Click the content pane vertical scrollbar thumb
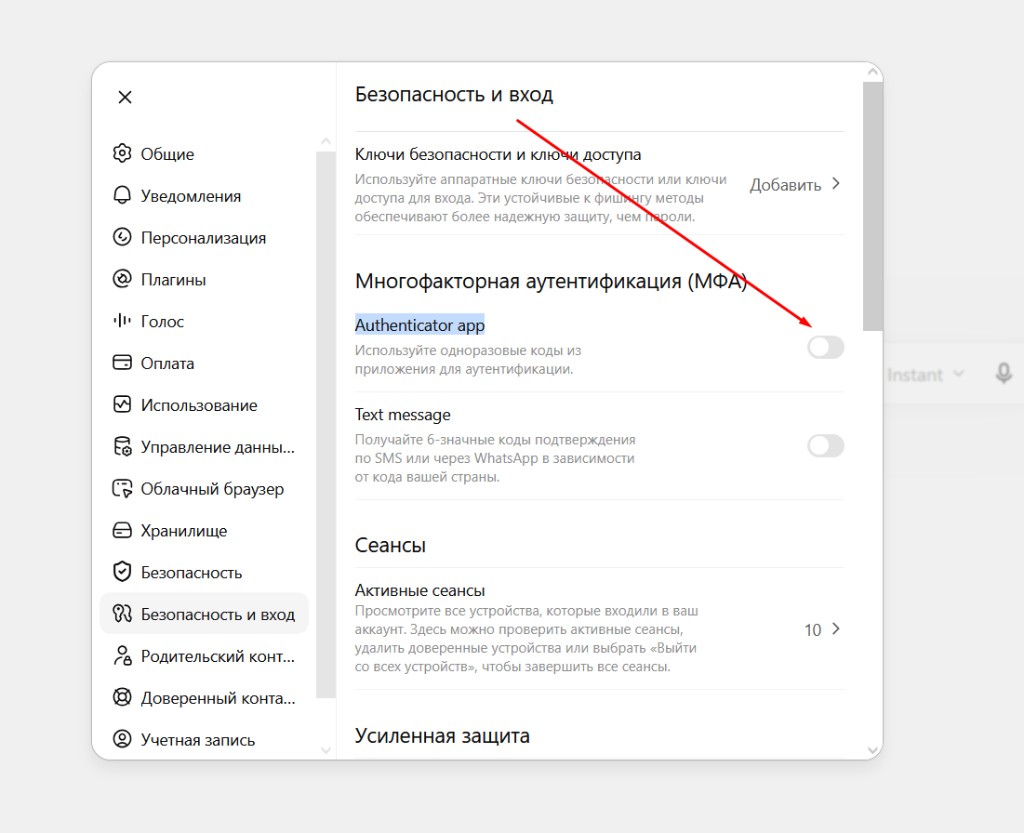 click(x=872, y=206)
